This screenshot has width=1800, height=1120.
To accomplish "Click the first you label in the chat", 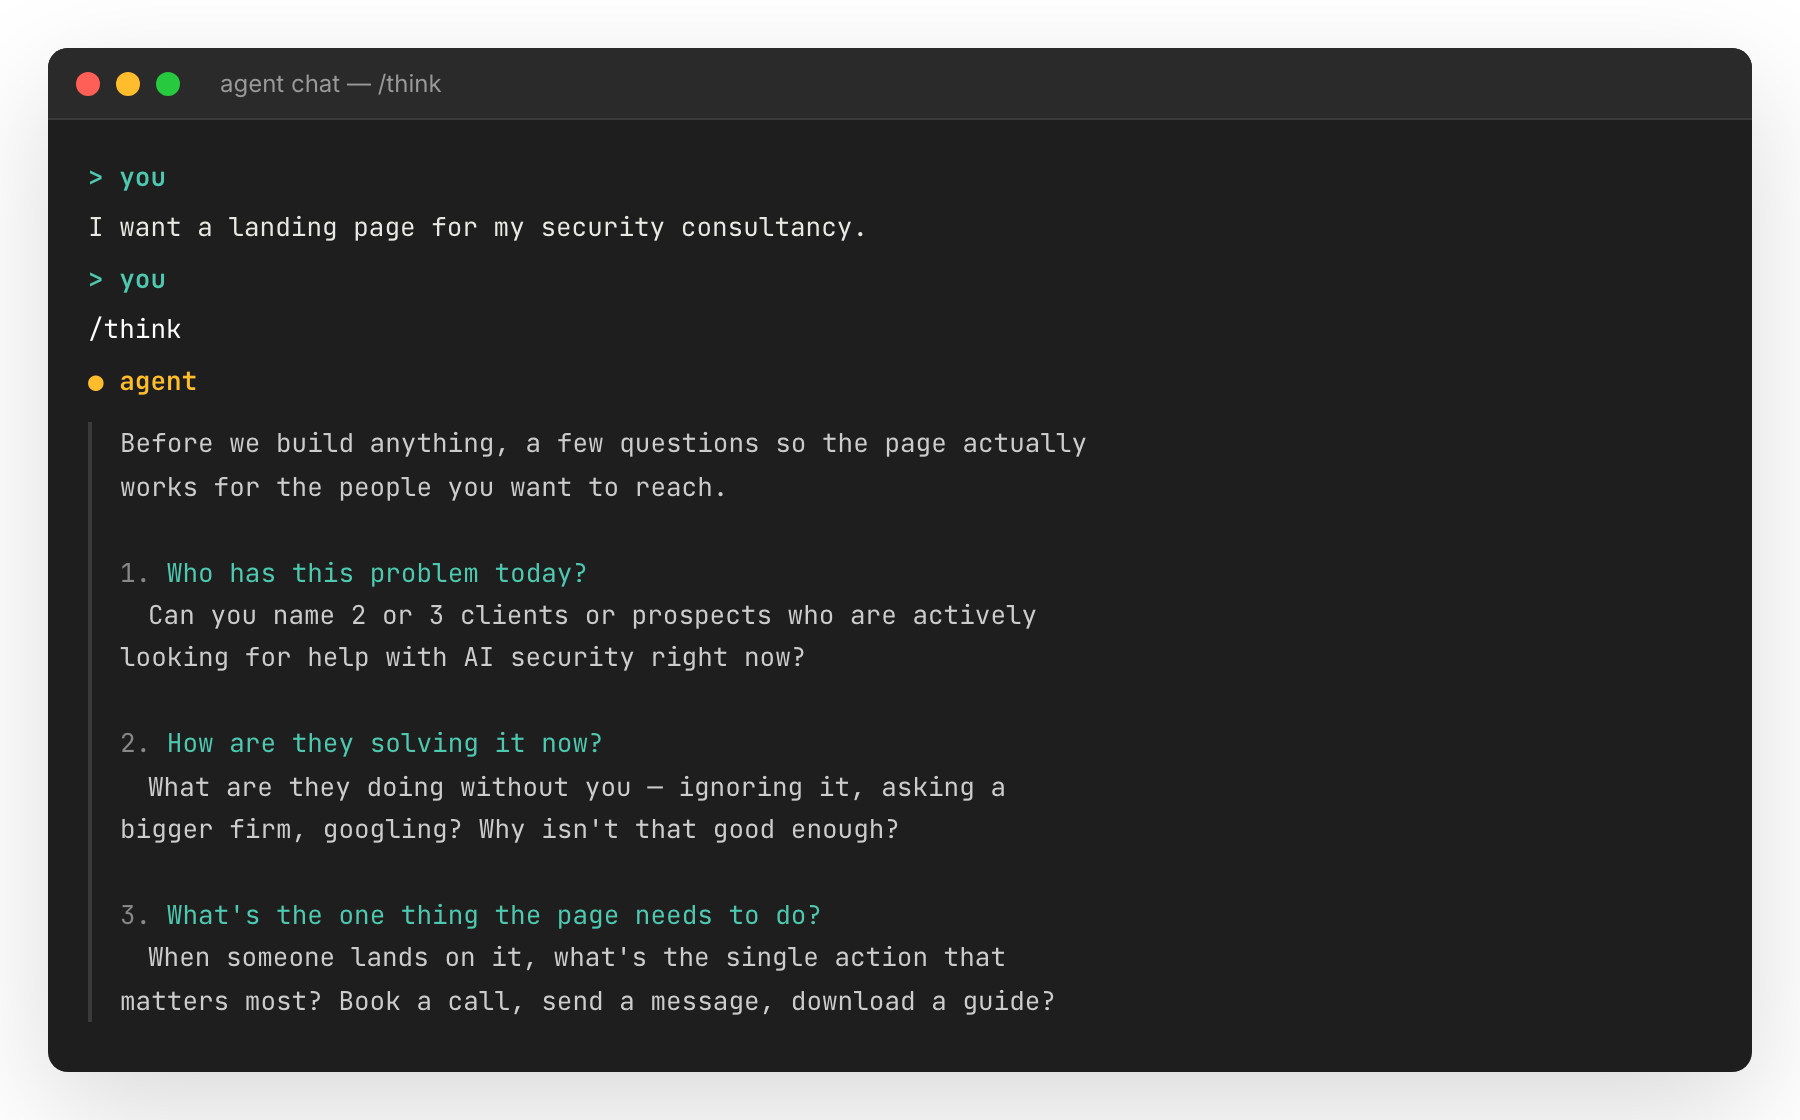I will point(141,177).
